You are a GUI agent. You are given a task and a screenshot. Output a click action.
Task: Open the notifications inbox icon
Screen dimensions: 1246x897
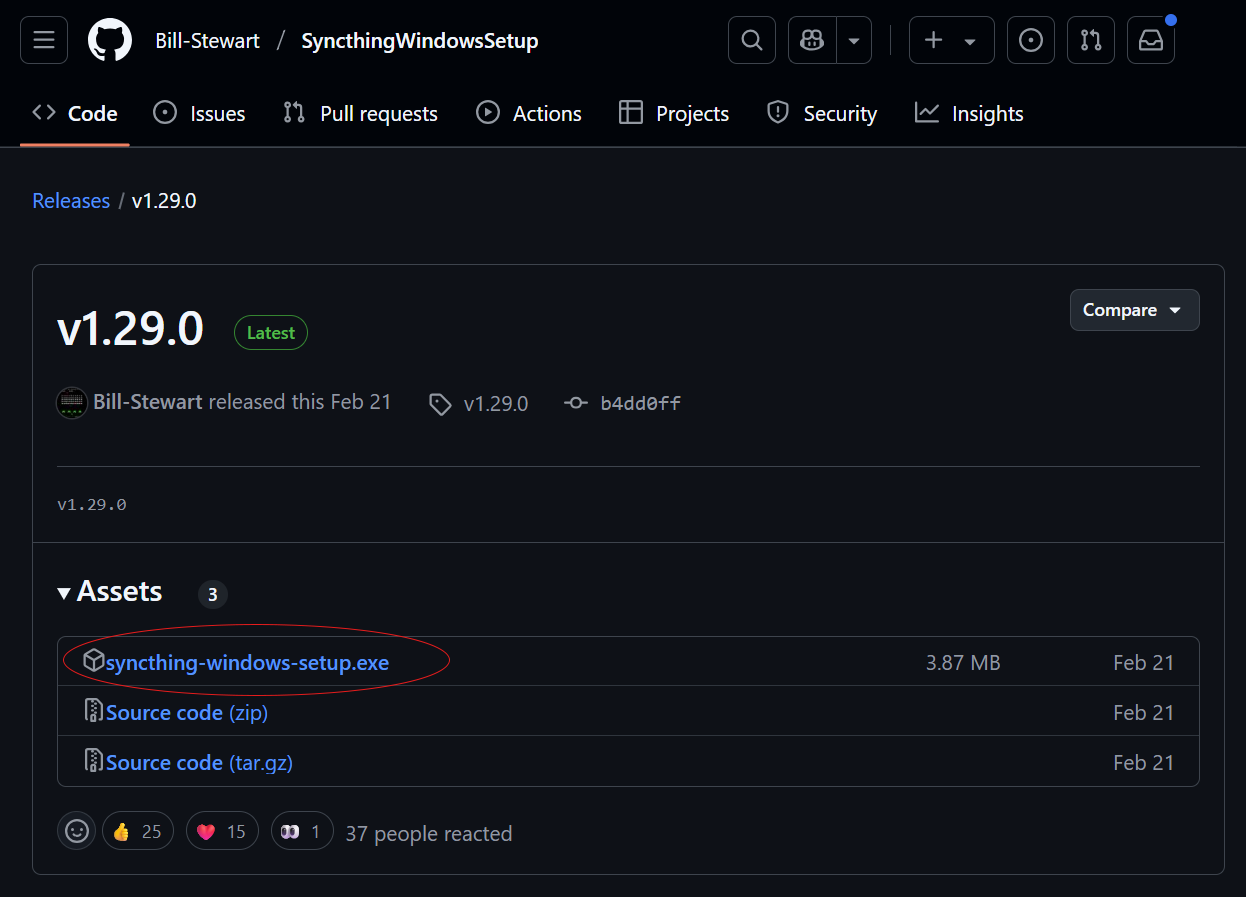click(x=1151, y=40)
